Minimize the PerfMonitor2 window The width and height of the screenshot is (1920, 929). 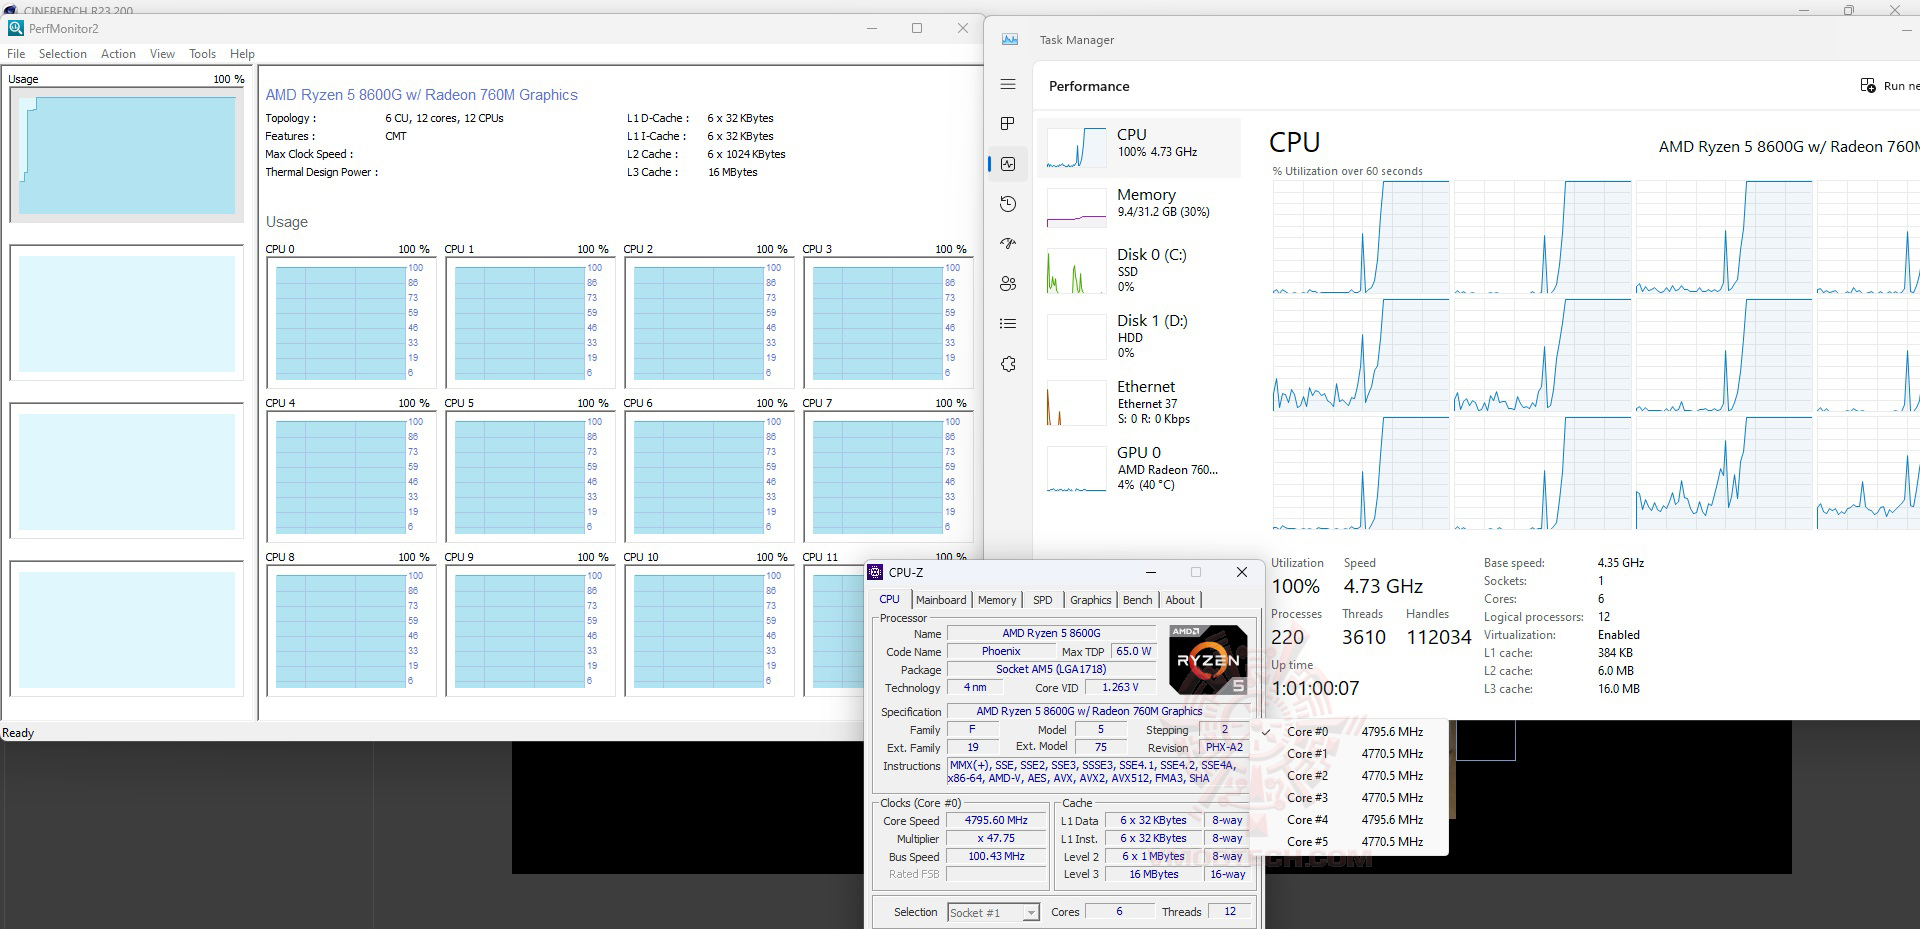[x=871, y=28]
